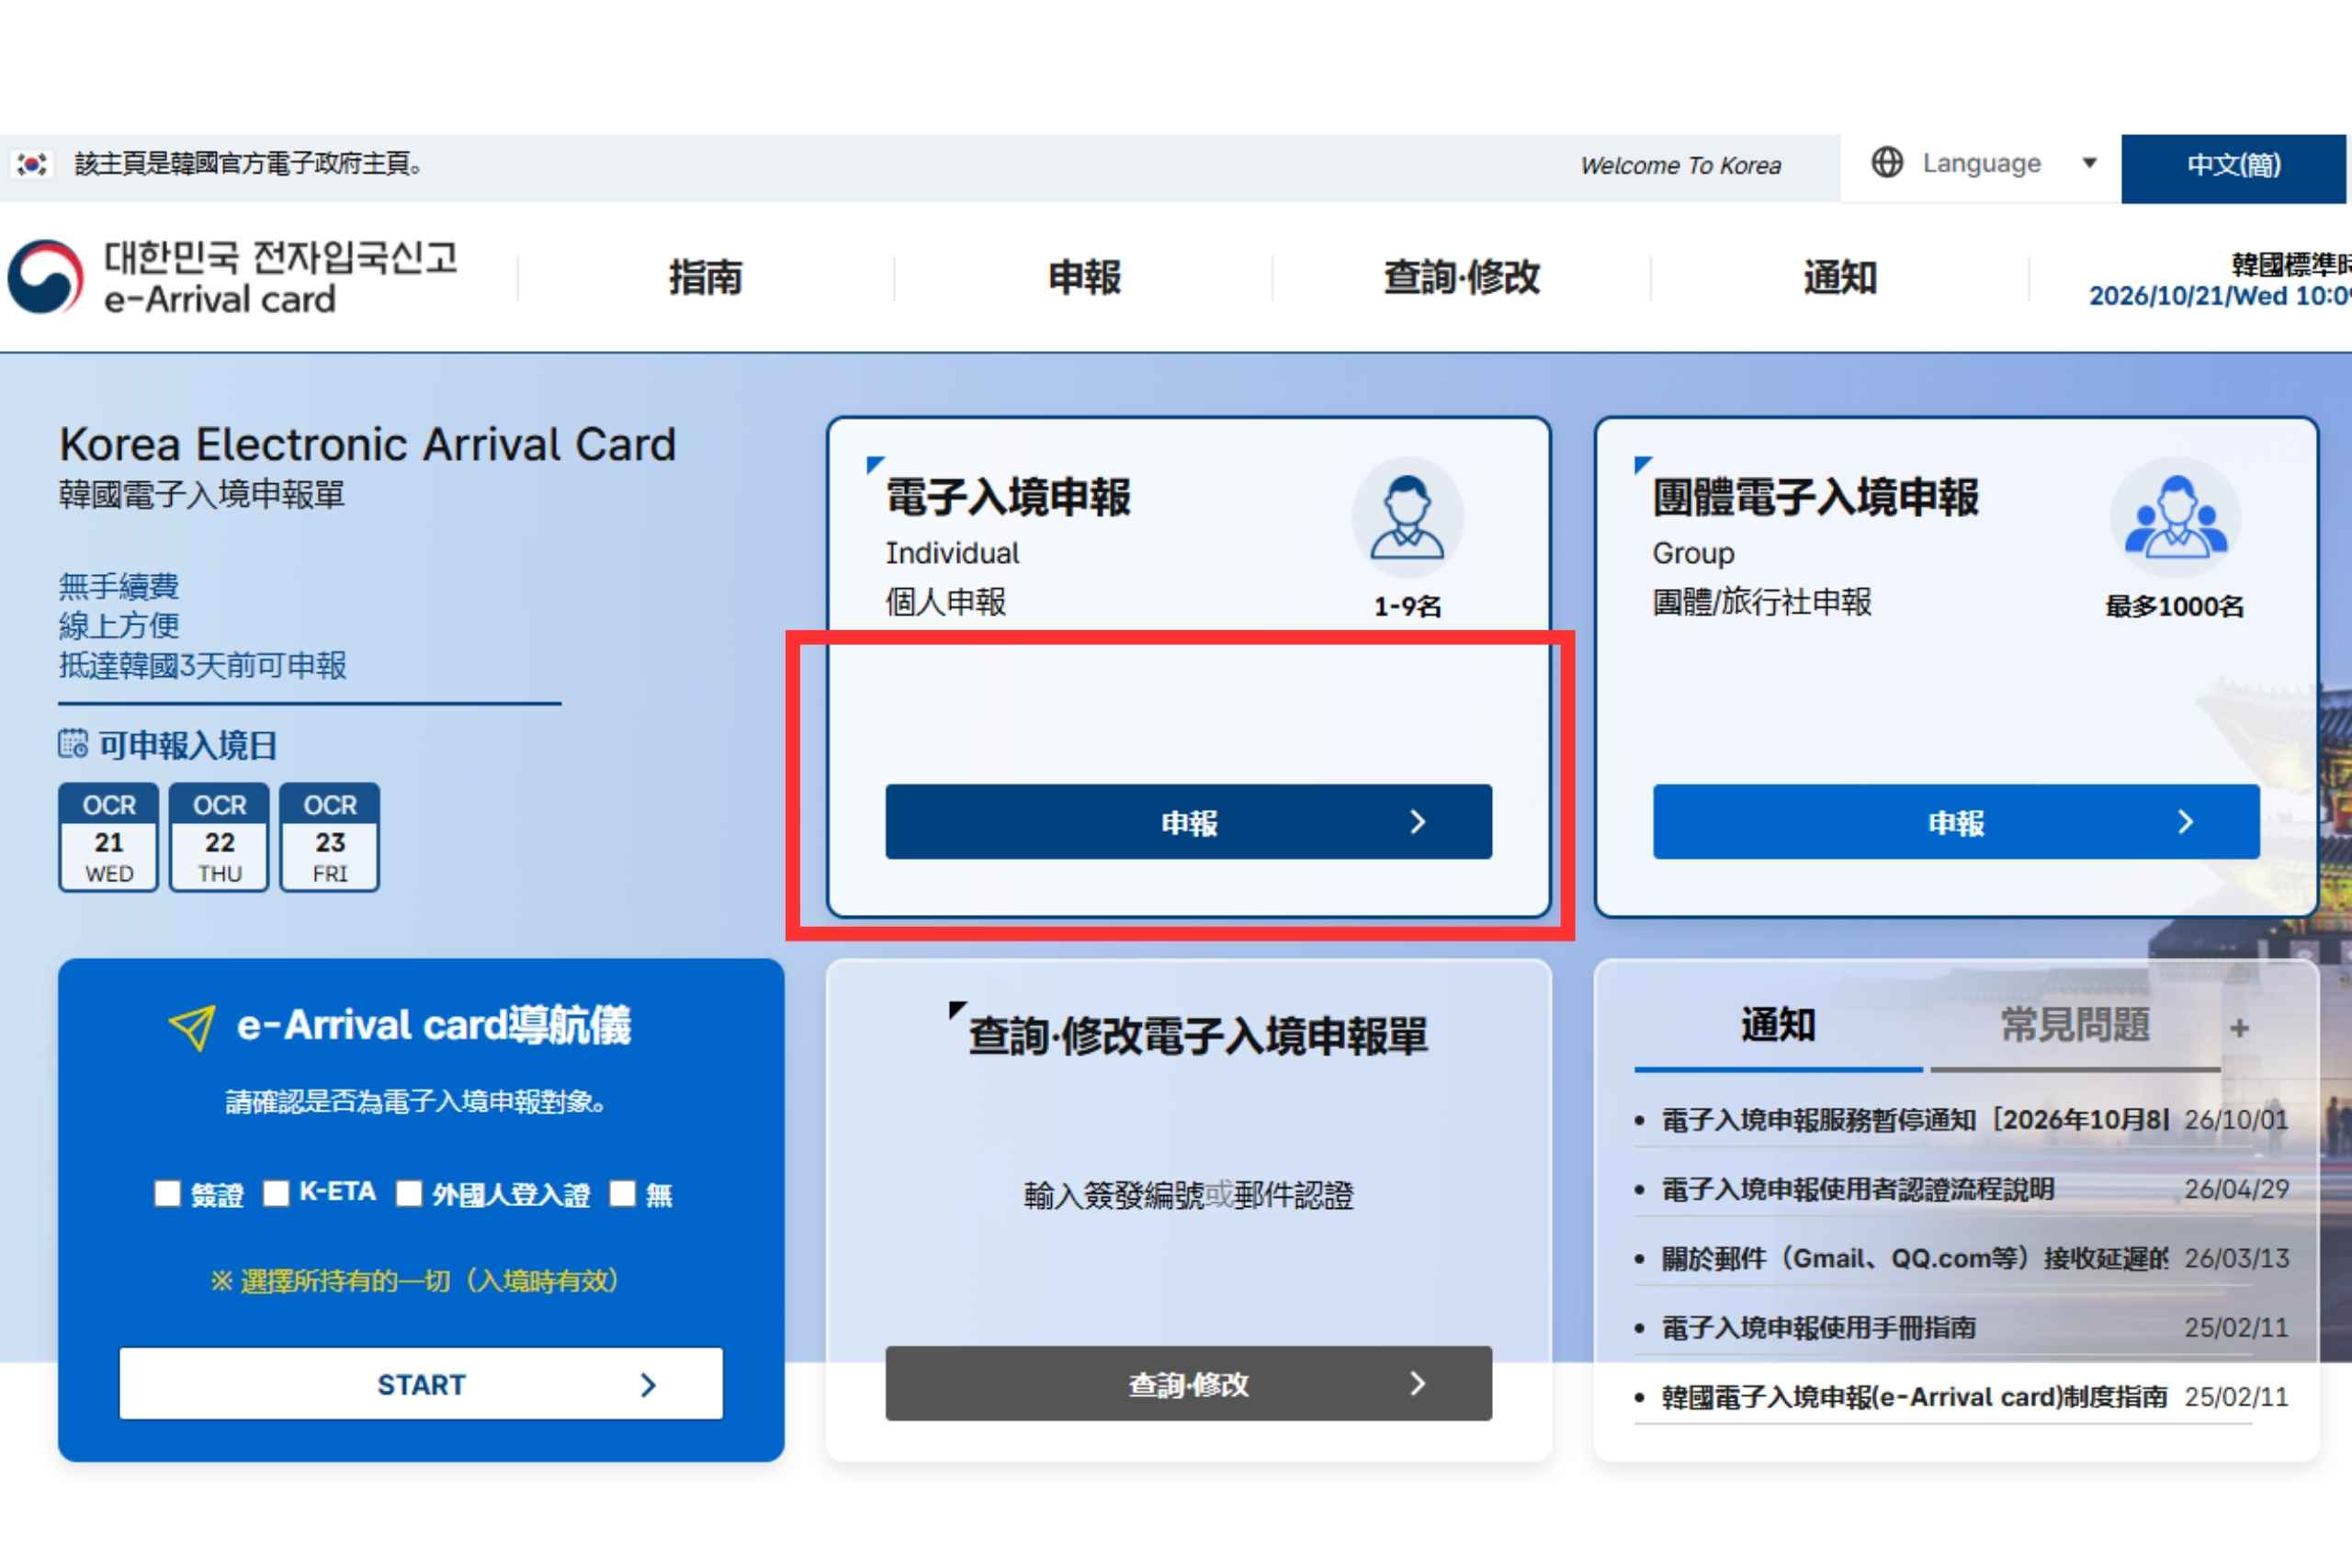The image size is (2352, 1568).
Task: Tick the 外國人登入證 checkbox
Action: tap(409, 1194)
